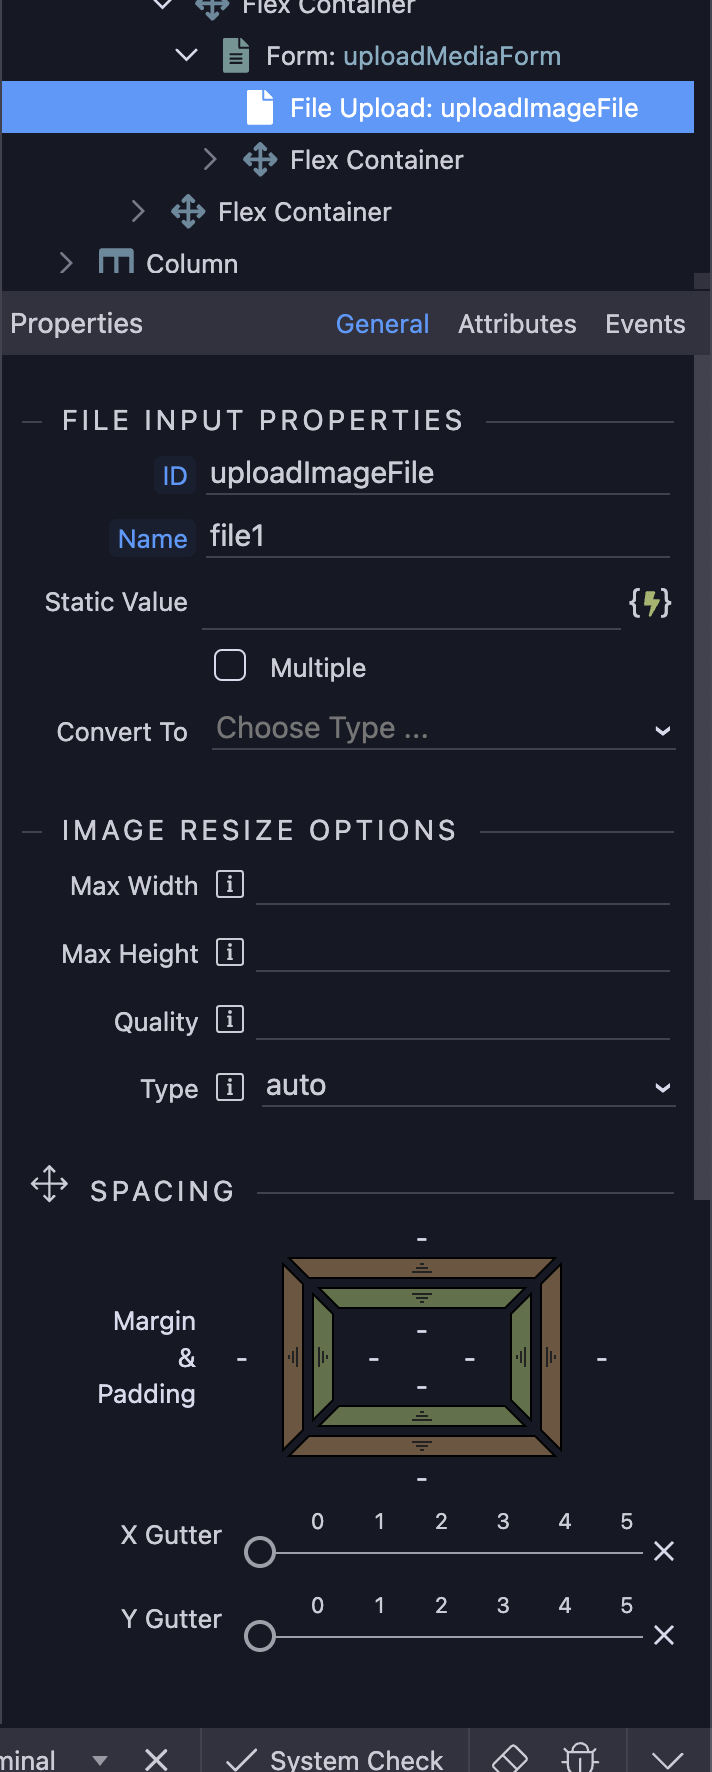Click the X Gutter slider handle
712x1772 pixels.
click(x=260, y=1552)
